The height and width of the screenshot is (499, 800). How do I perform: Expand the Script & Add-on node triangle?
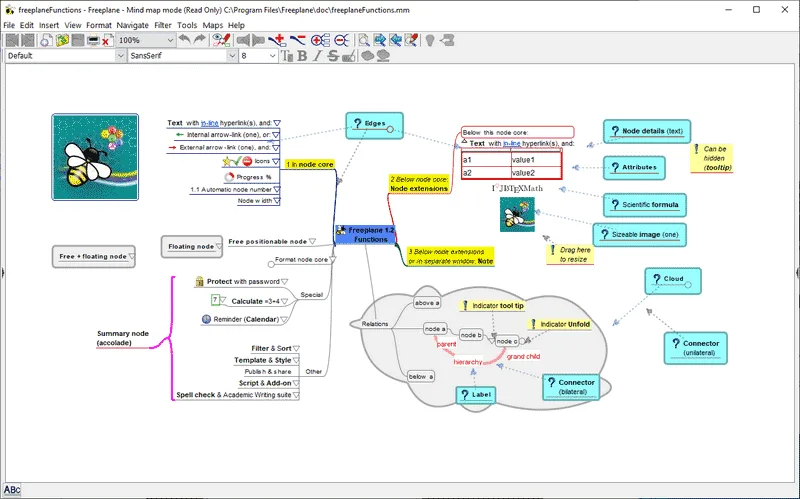tap(296, 383)
